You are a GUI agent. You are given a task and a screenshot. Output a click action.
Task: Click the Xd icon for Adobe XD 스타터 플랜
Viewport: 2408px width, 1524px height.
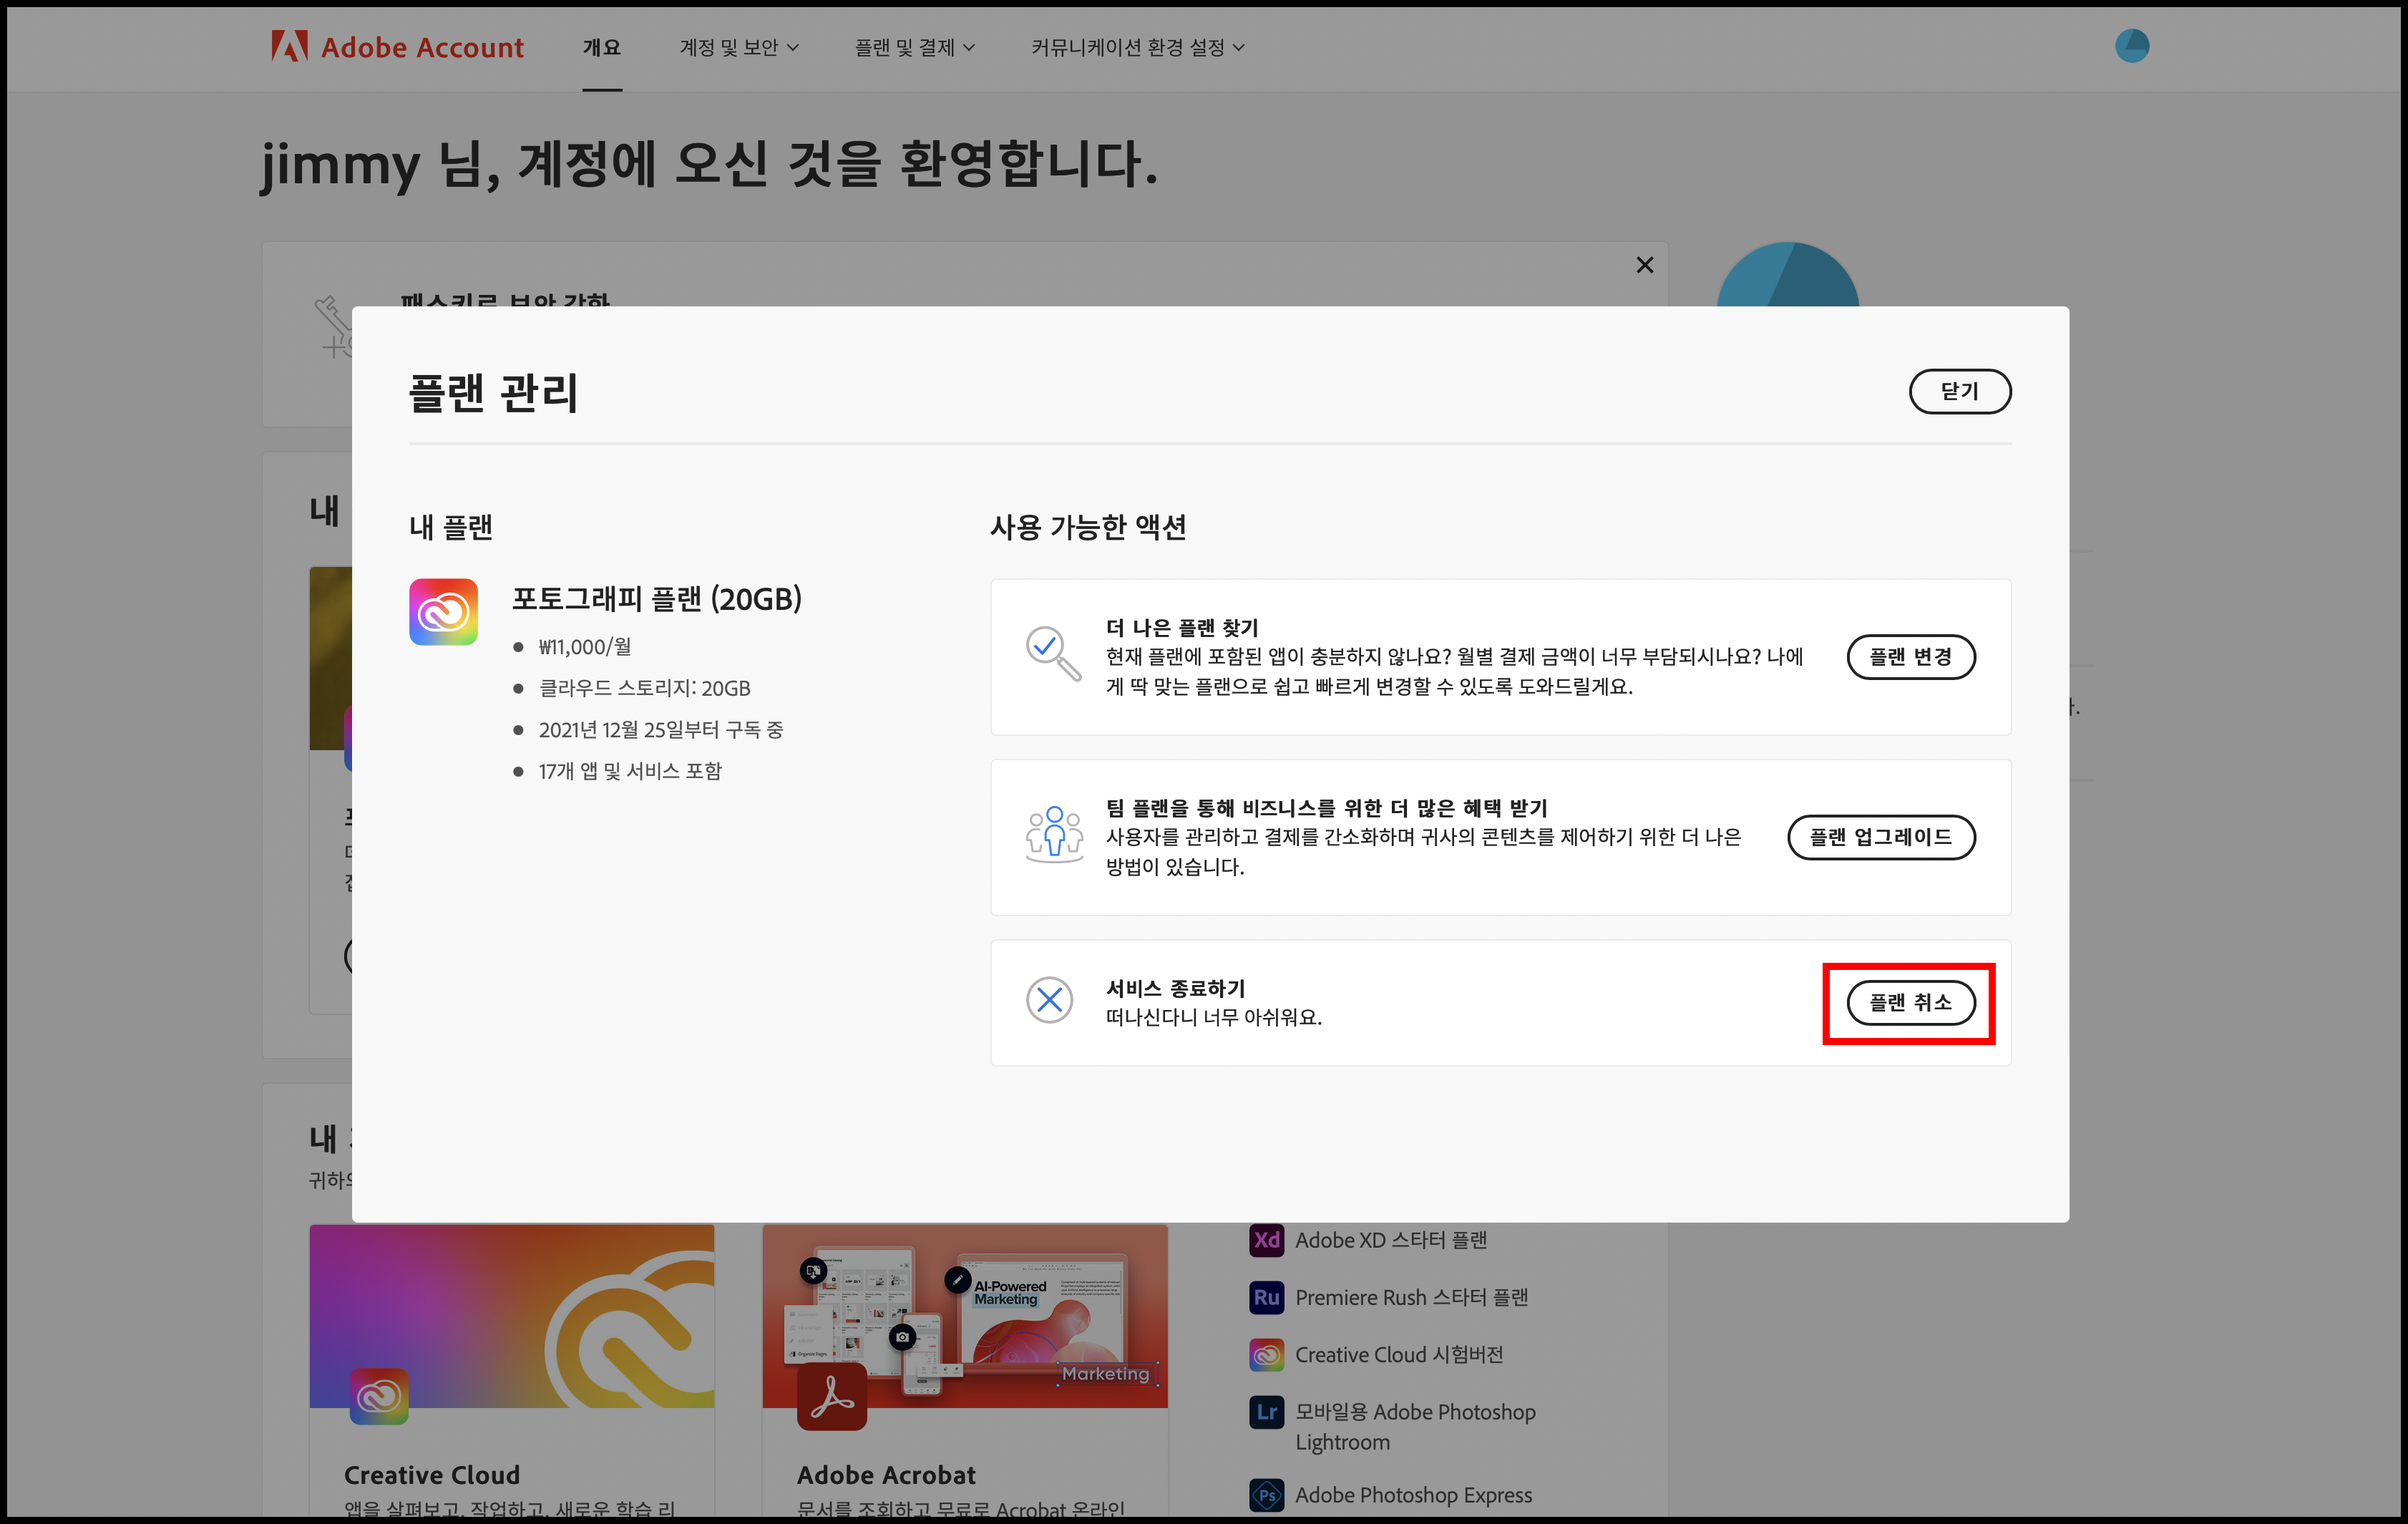1266,1240
